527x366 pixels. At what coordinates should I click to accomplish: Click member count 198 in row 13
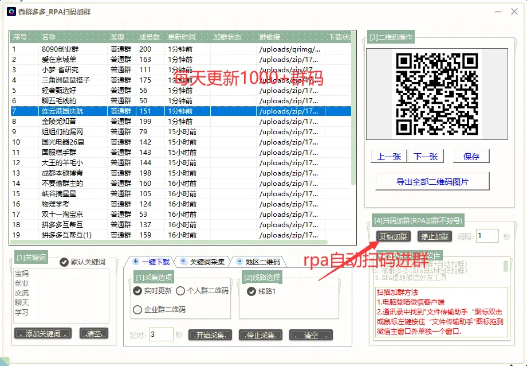145,173
